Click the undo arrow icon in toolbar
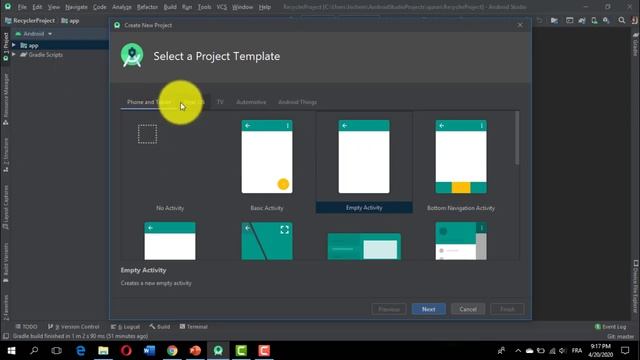The width and height of the screenshot is (640, 360). pos(540,20)
